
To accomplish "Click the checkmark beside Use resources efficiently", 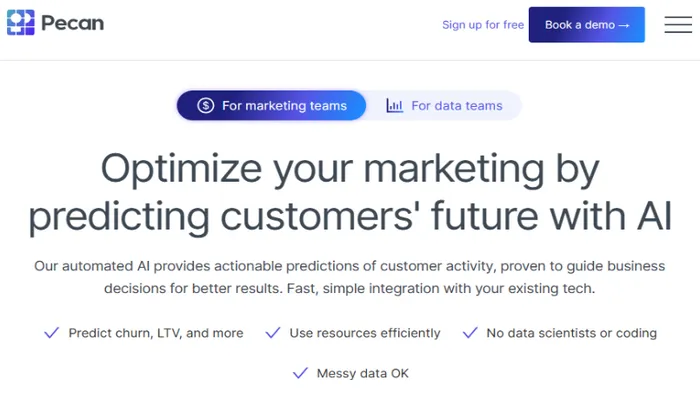I will pos(272,333).
